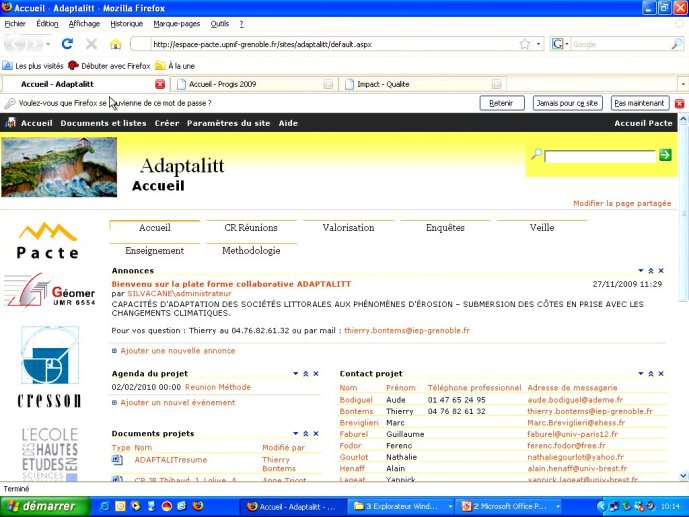Screen dimensions: 689x517
Task: Switch to the Impact - Qualite tab
Action: (422, 84)
